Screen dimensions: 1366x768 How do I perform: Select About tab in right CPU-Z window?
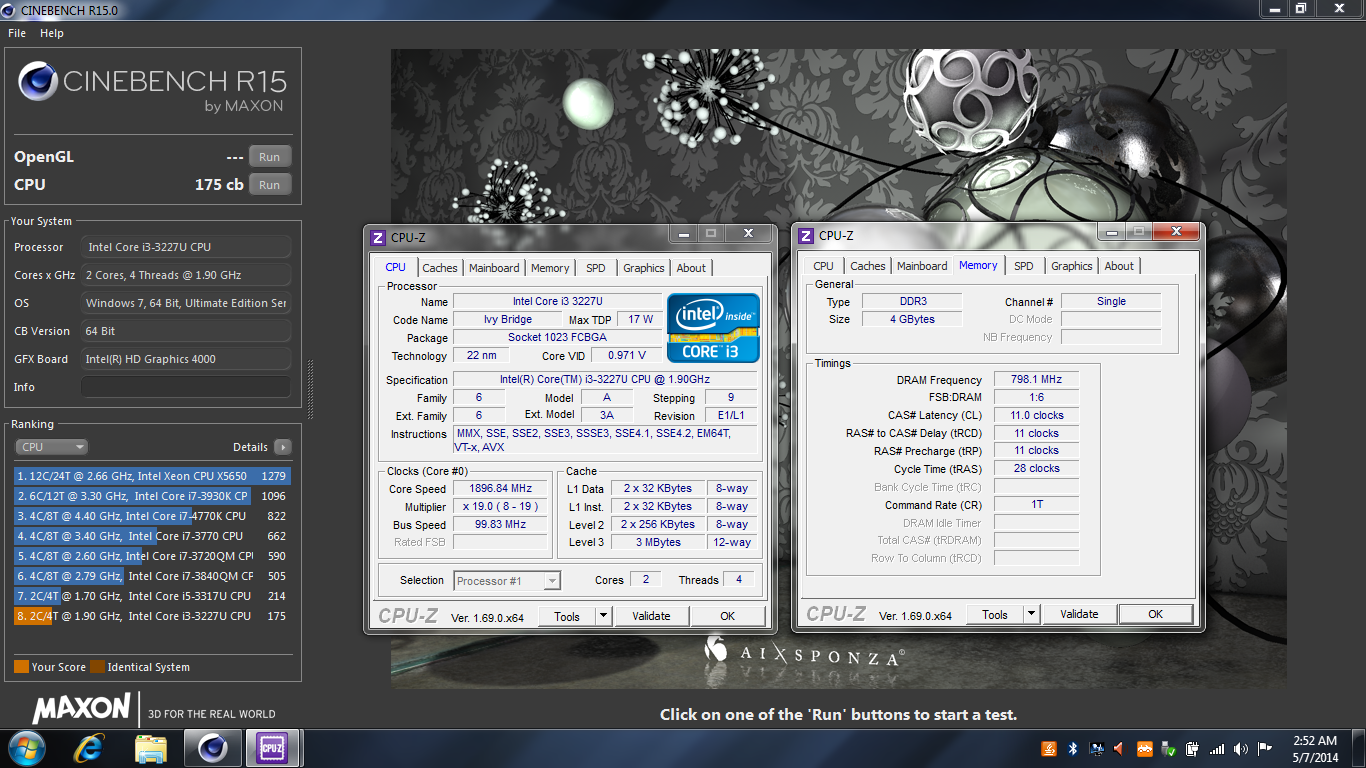1119,266
